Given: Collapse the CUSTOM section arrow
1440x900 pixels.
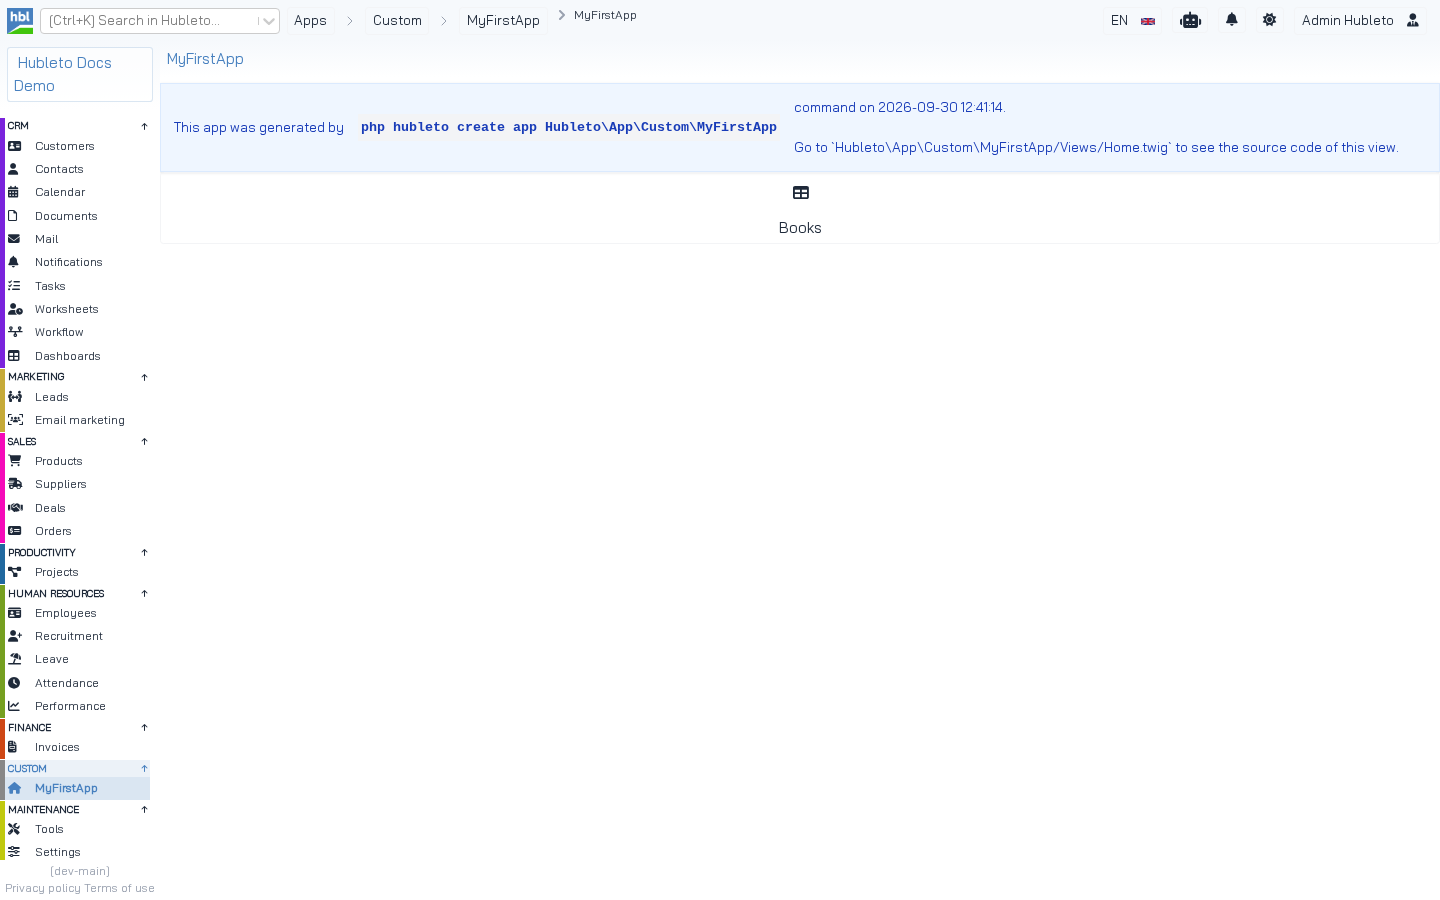Looking at the screenshot, I should pos(144,768).
